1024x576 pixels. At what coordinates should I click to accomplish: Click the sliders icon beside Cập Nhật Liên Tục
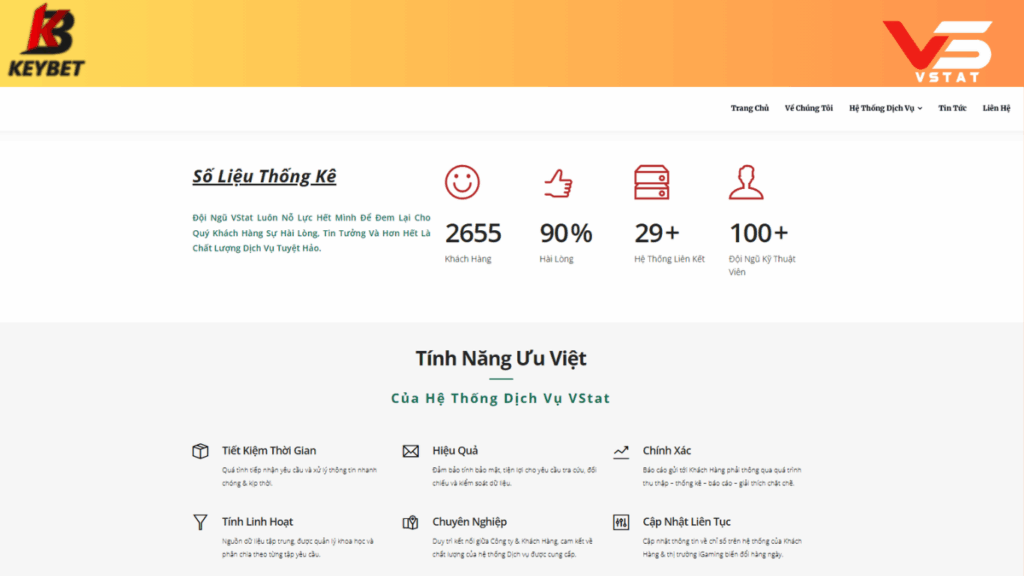(x=621, y=522)
